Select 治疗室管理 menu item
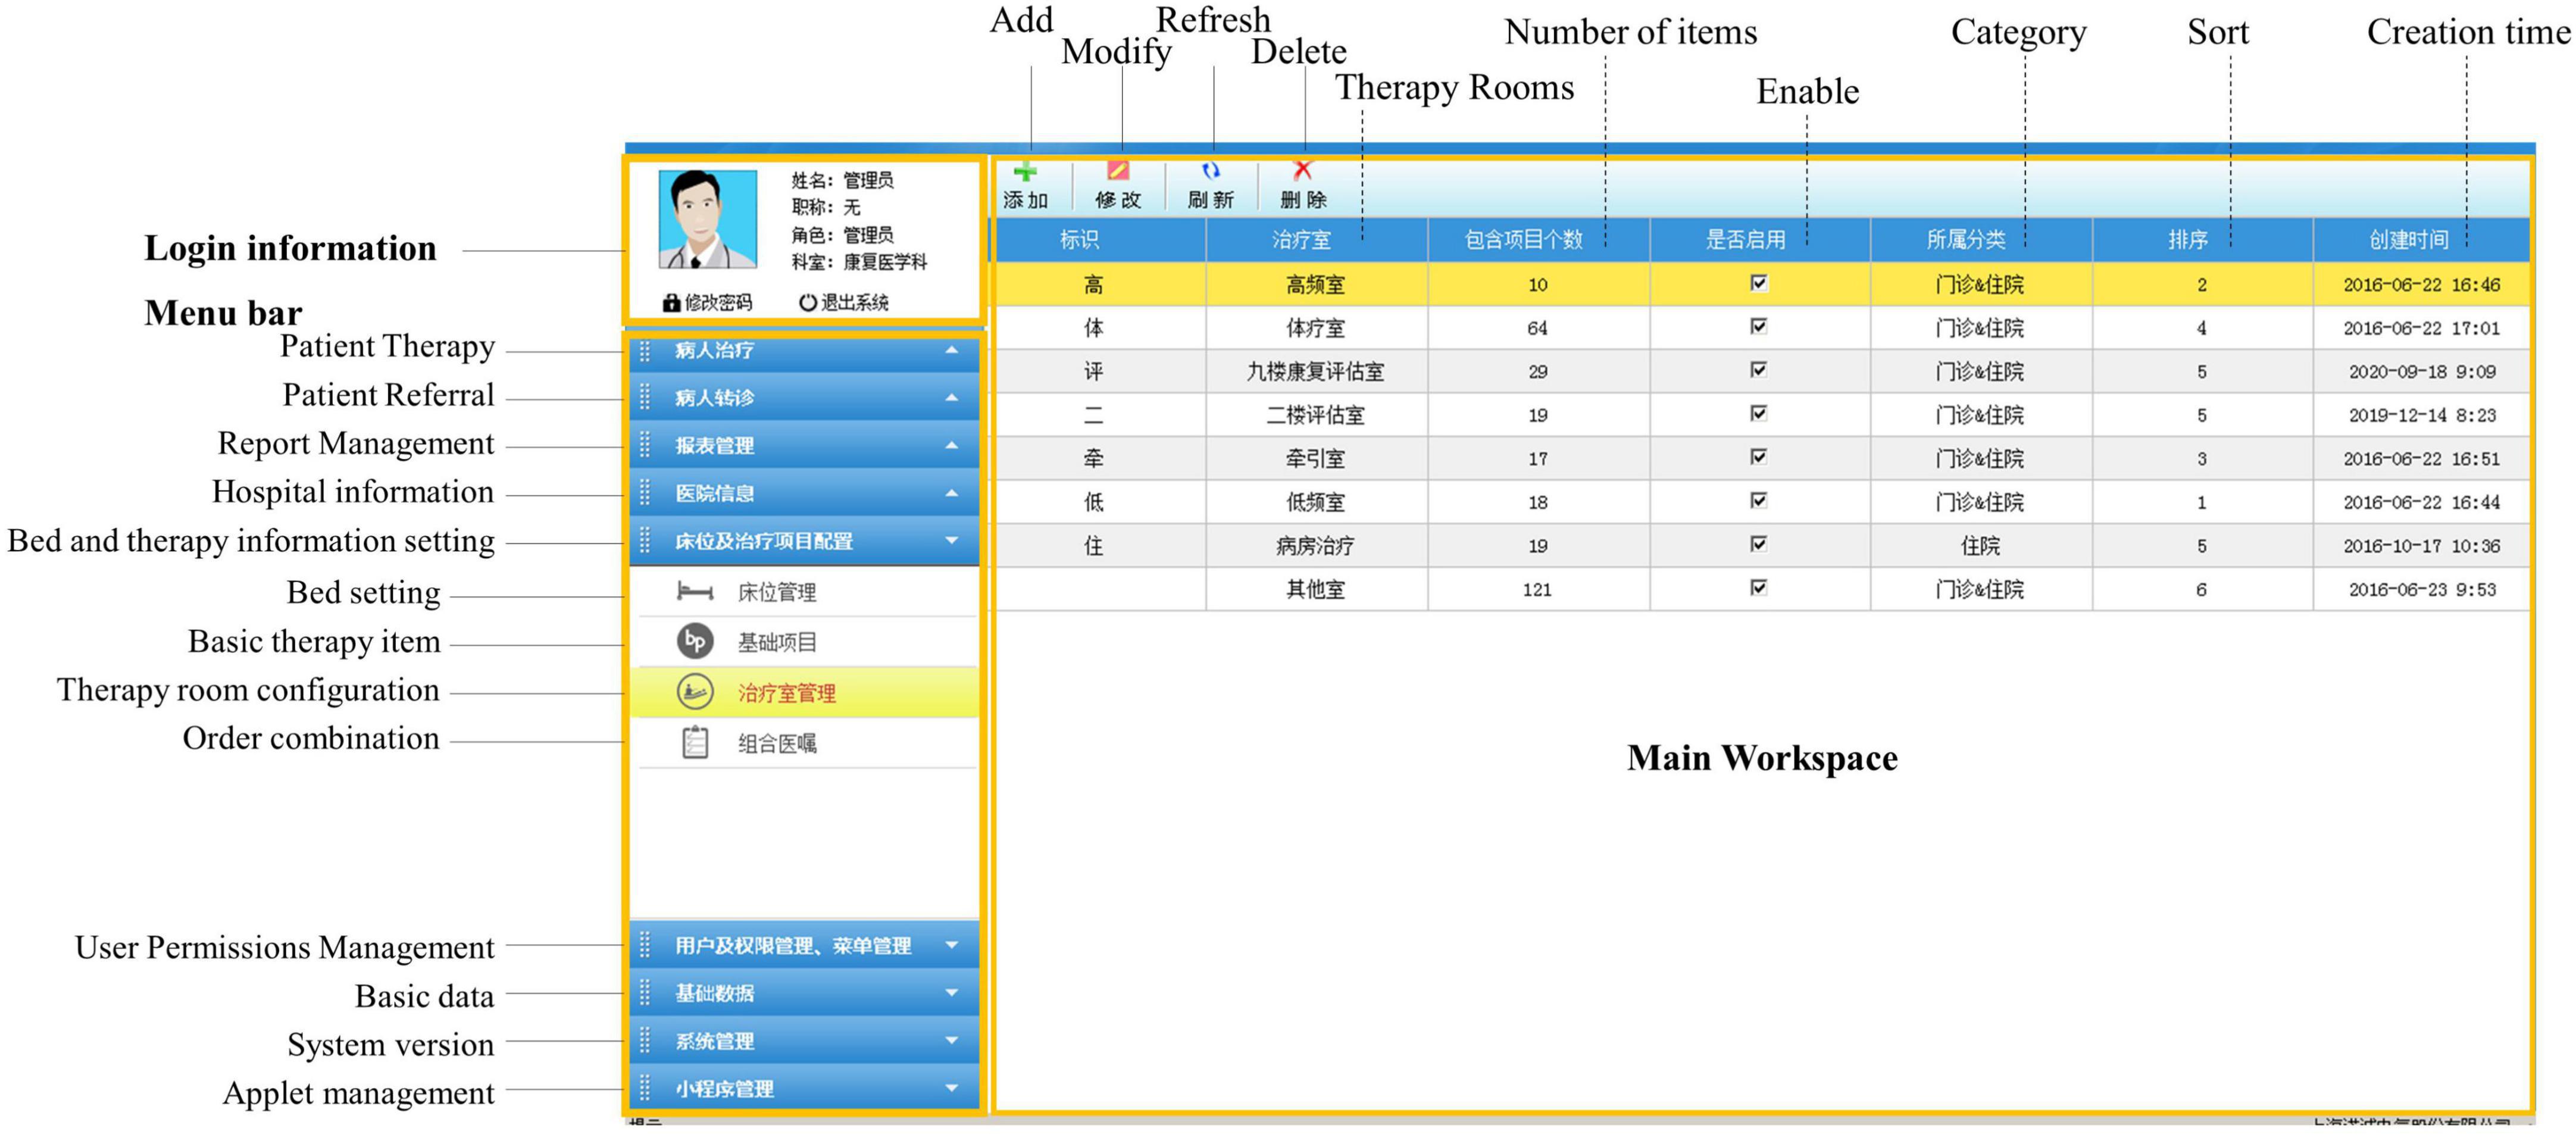Screen dimensions: 2576x1134 point(805,692)
